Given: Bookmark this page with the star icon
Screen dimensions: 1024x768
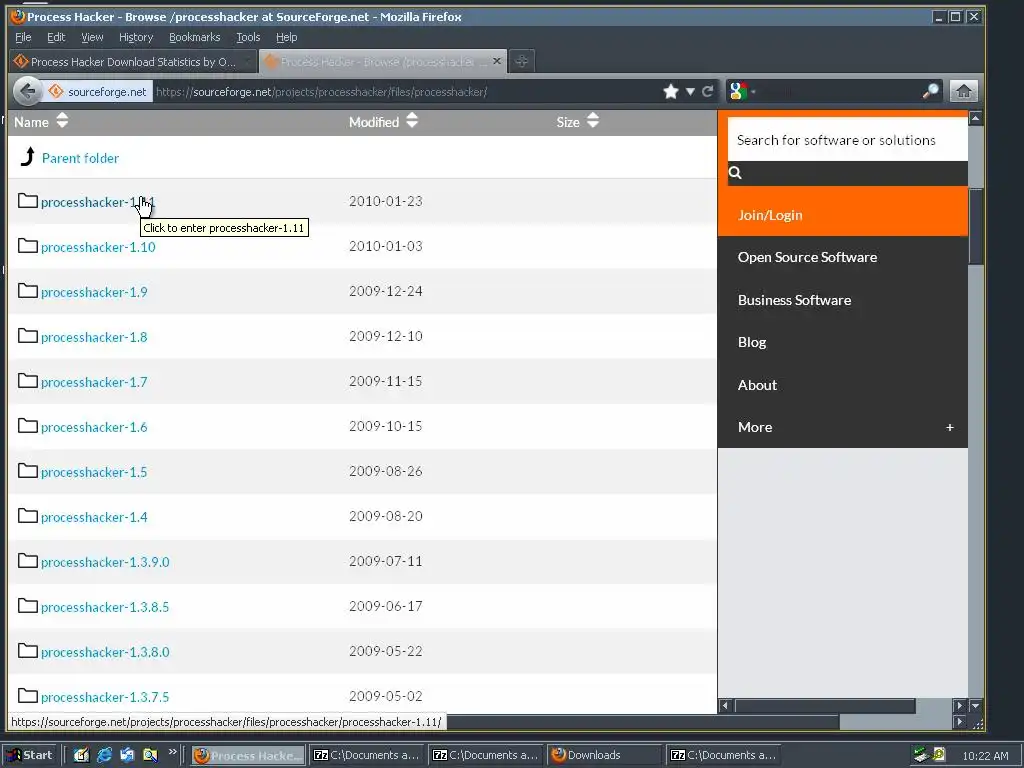Looking at the screenshot, I should coord(671,91).
